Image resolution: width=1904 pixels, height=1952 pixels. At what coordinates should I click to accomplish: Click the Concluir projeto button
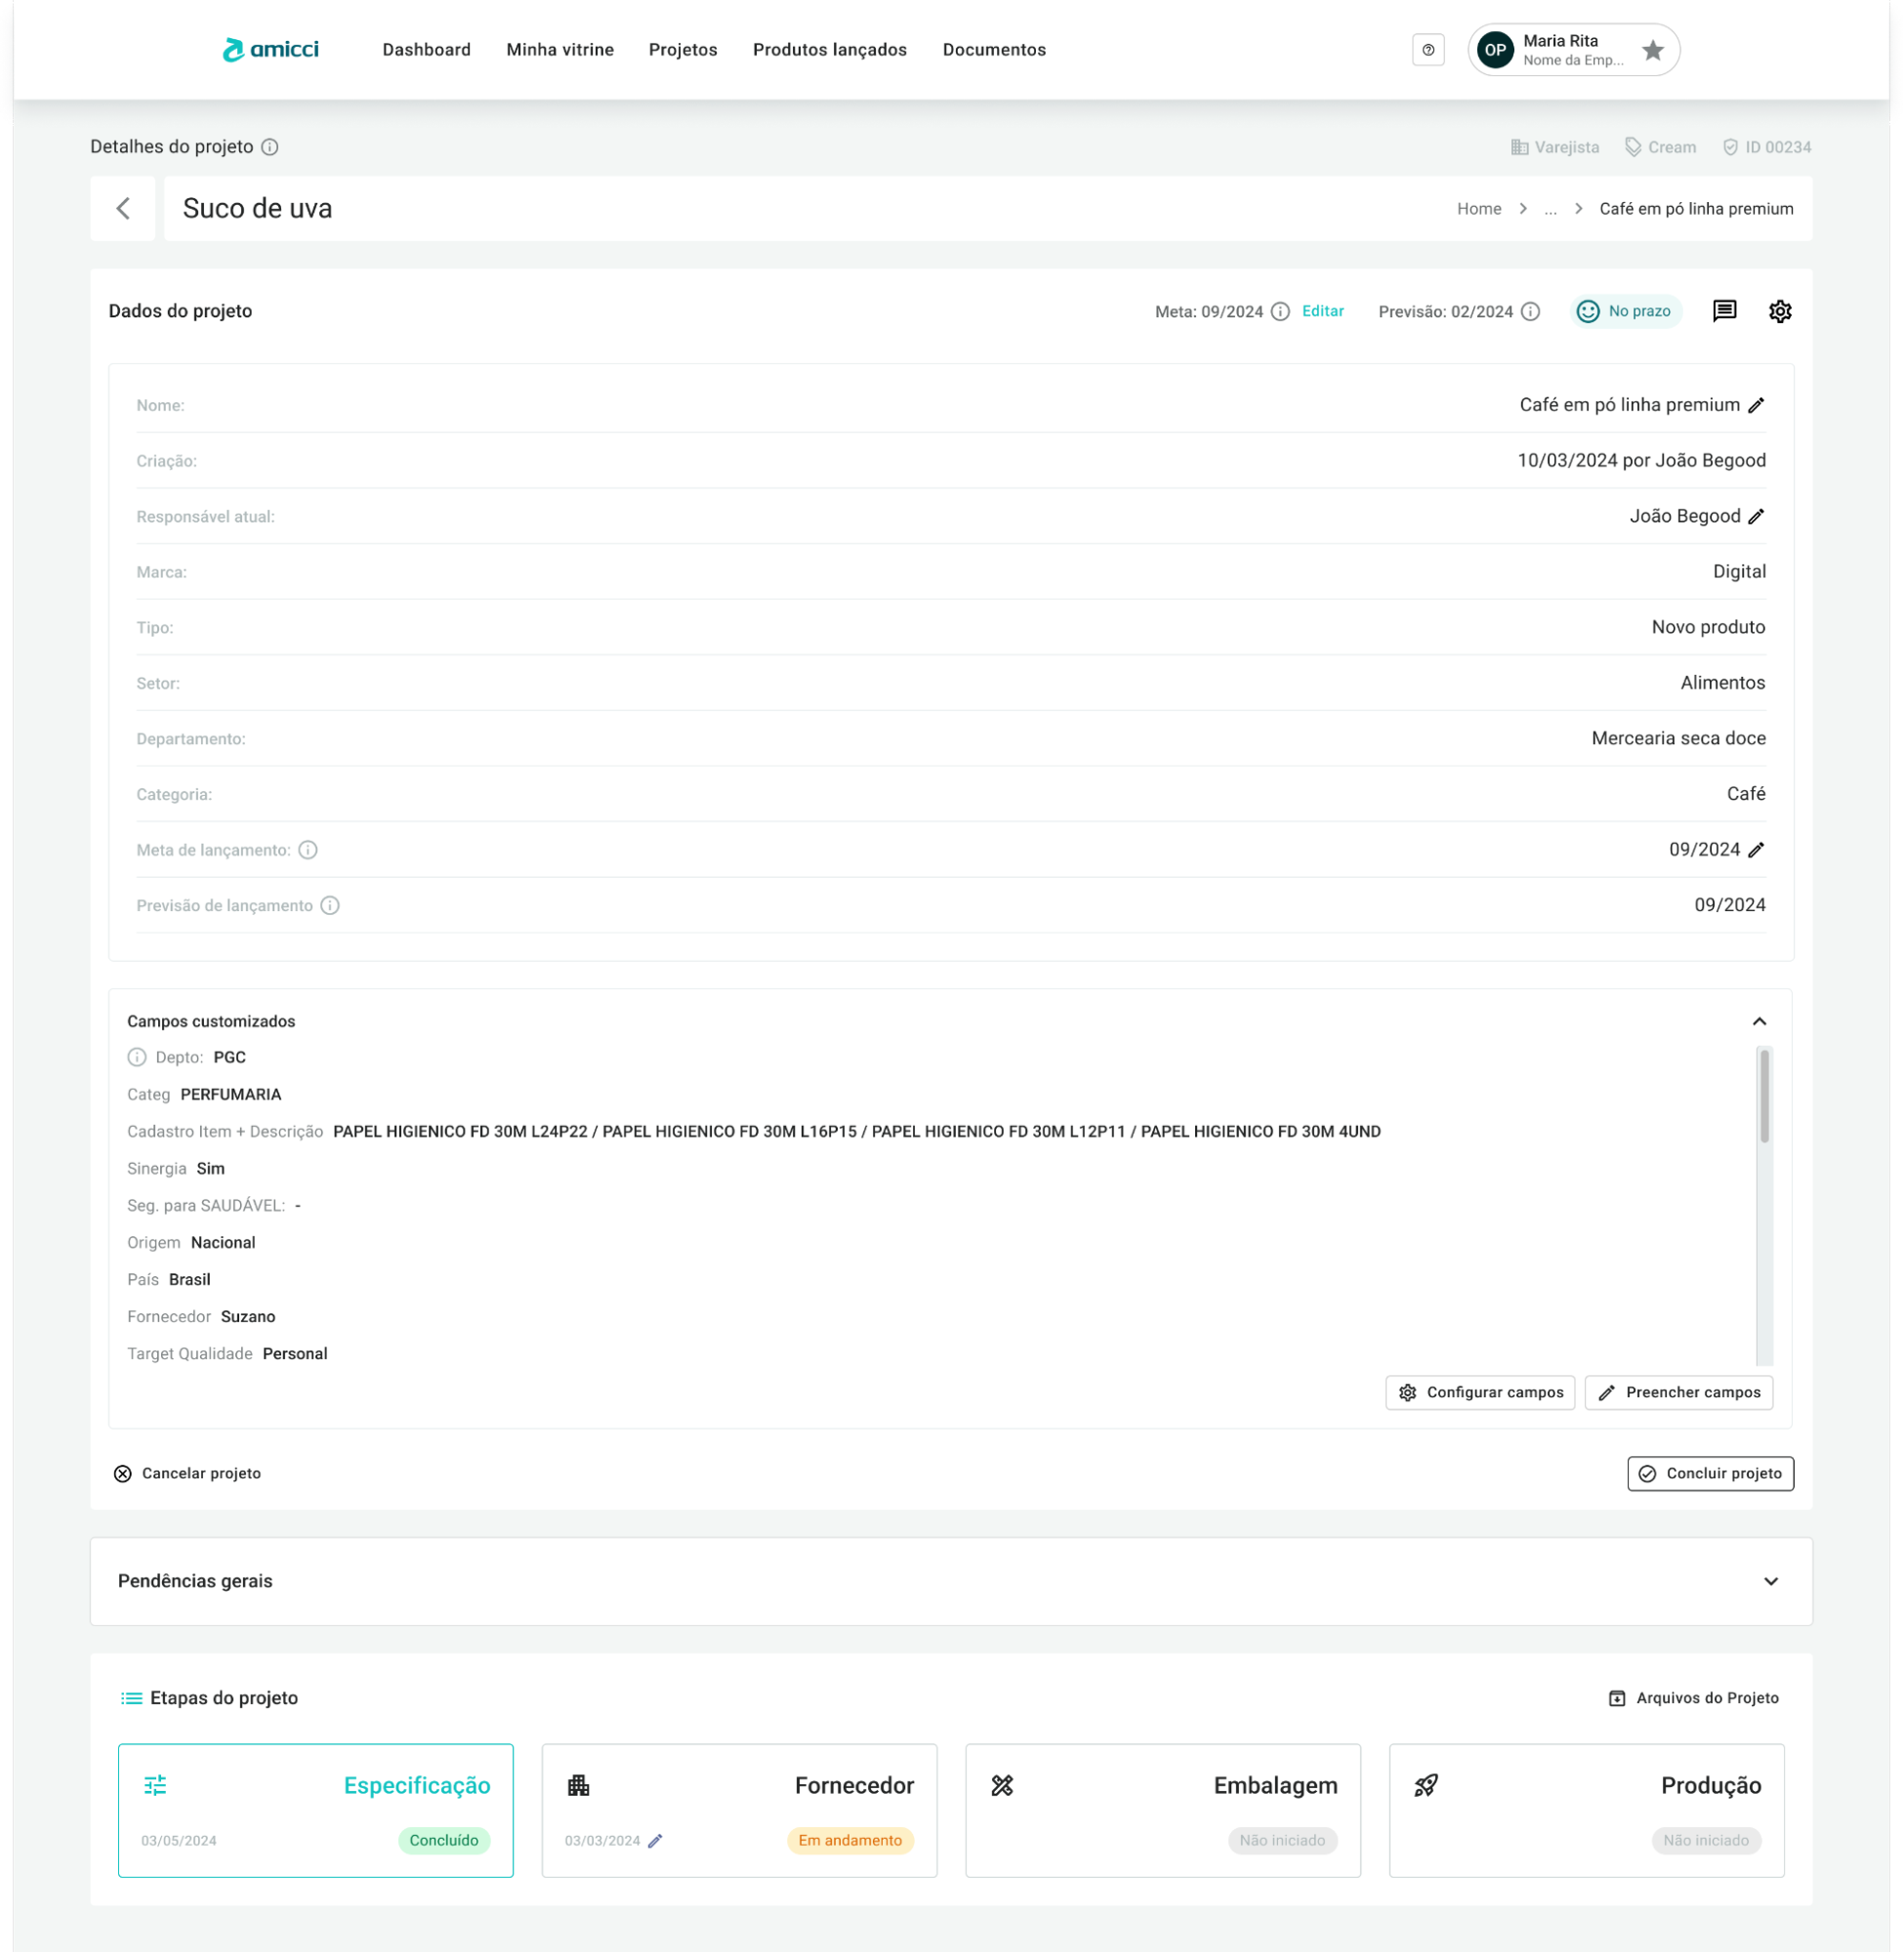point(1710,1473)
